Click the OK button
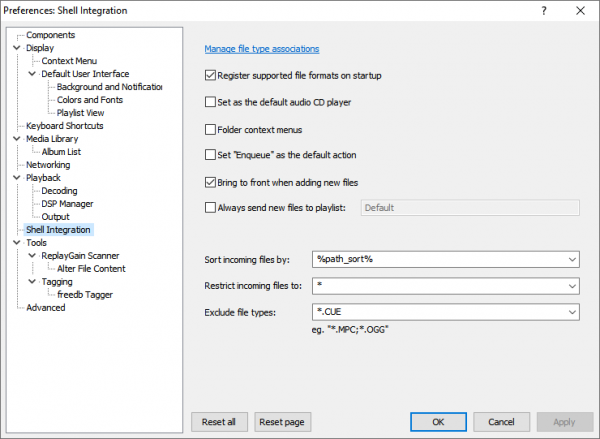This screenshot has height=439, width=600. point(438,421)
